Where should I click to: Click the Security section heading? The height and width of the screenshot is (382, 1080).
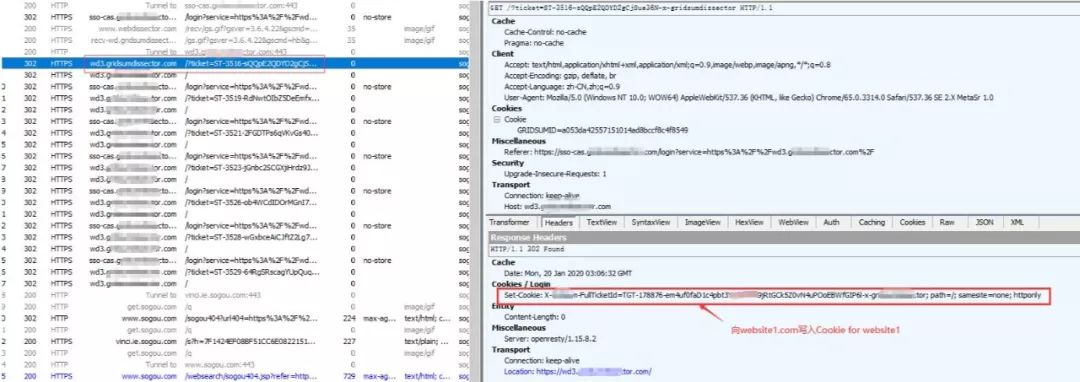click(507, 163)
